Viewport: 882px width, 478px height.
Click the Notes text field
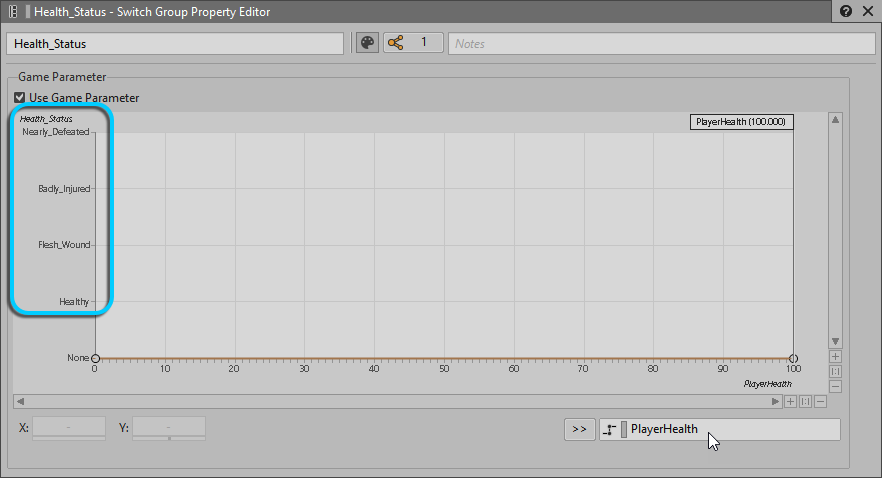pos(661,43)
